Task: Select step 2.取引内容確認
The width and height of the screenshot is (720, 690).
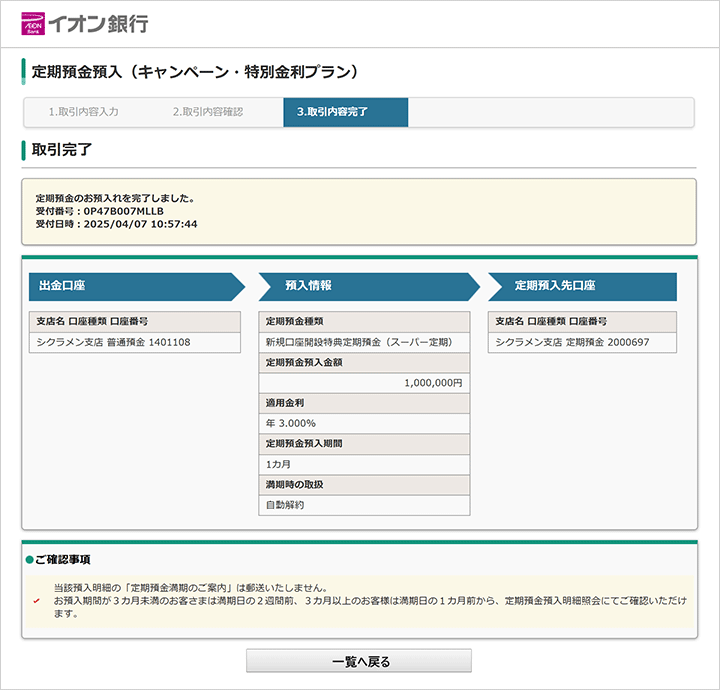Action: pyautogui.click(x=208, y=112)
